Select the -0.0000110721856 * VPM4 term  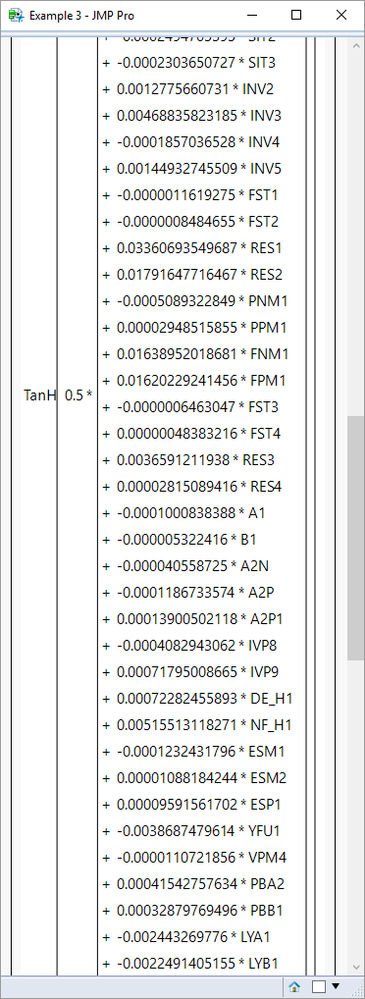[x=202, y=858]
